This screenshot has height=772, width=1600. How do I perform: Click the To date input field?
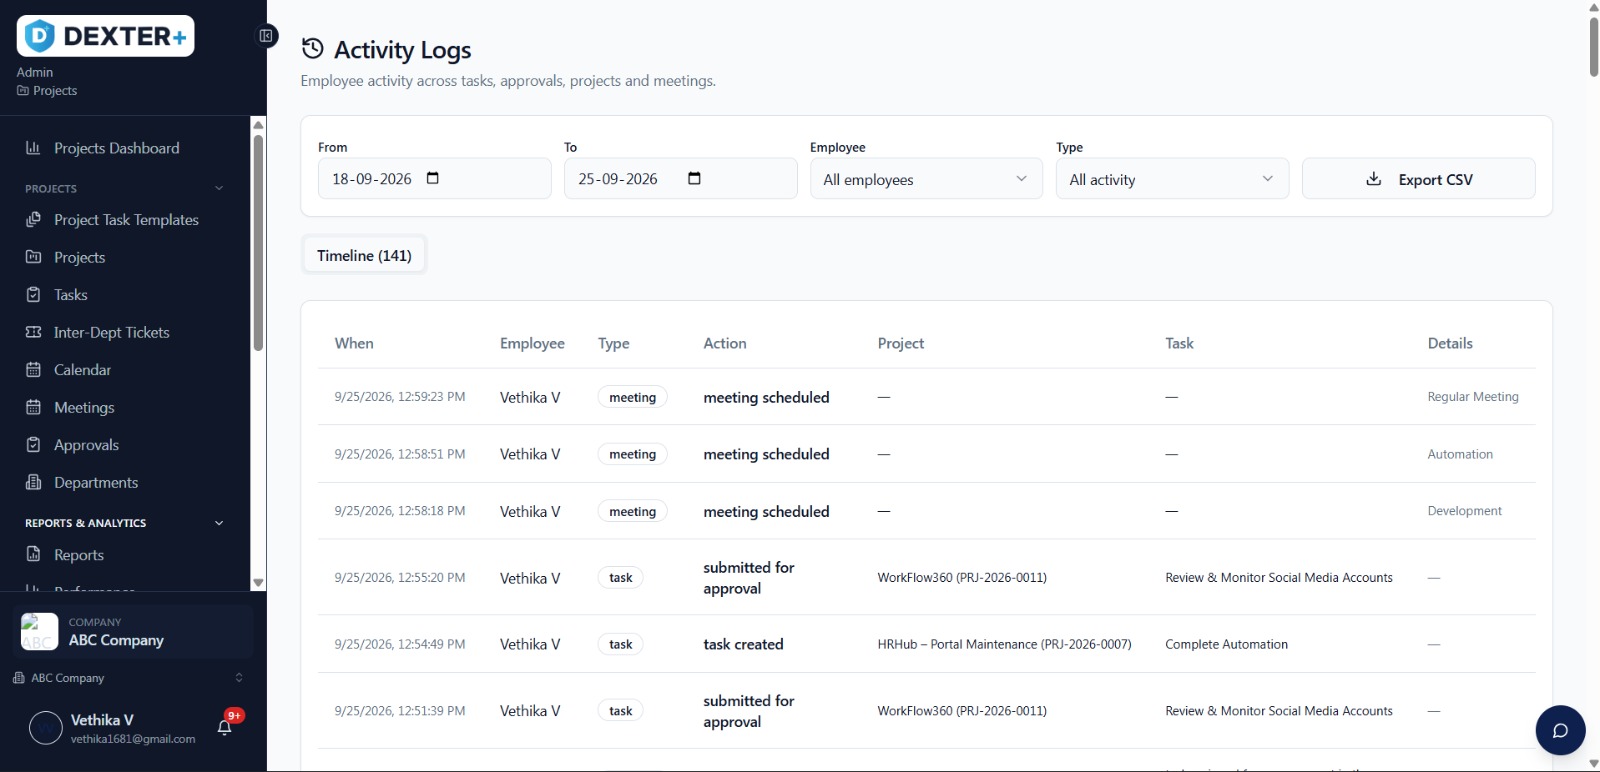[680, 179]
